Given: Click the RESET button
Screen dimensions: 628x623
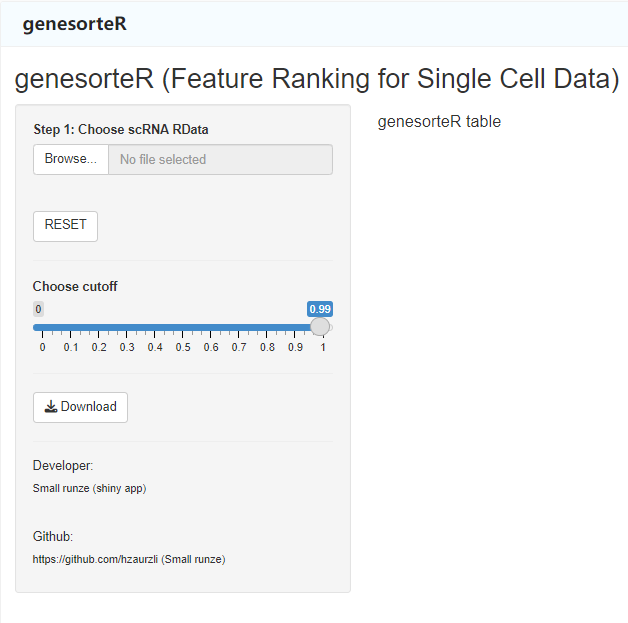Looking at the screenshot, I should tap(65, 226).
